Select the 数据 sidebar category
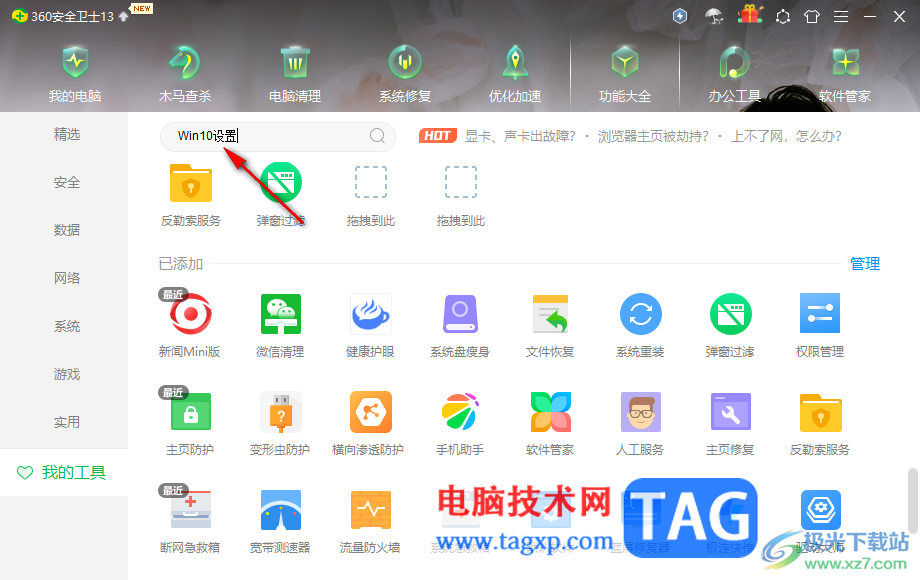 pos(67,230)
